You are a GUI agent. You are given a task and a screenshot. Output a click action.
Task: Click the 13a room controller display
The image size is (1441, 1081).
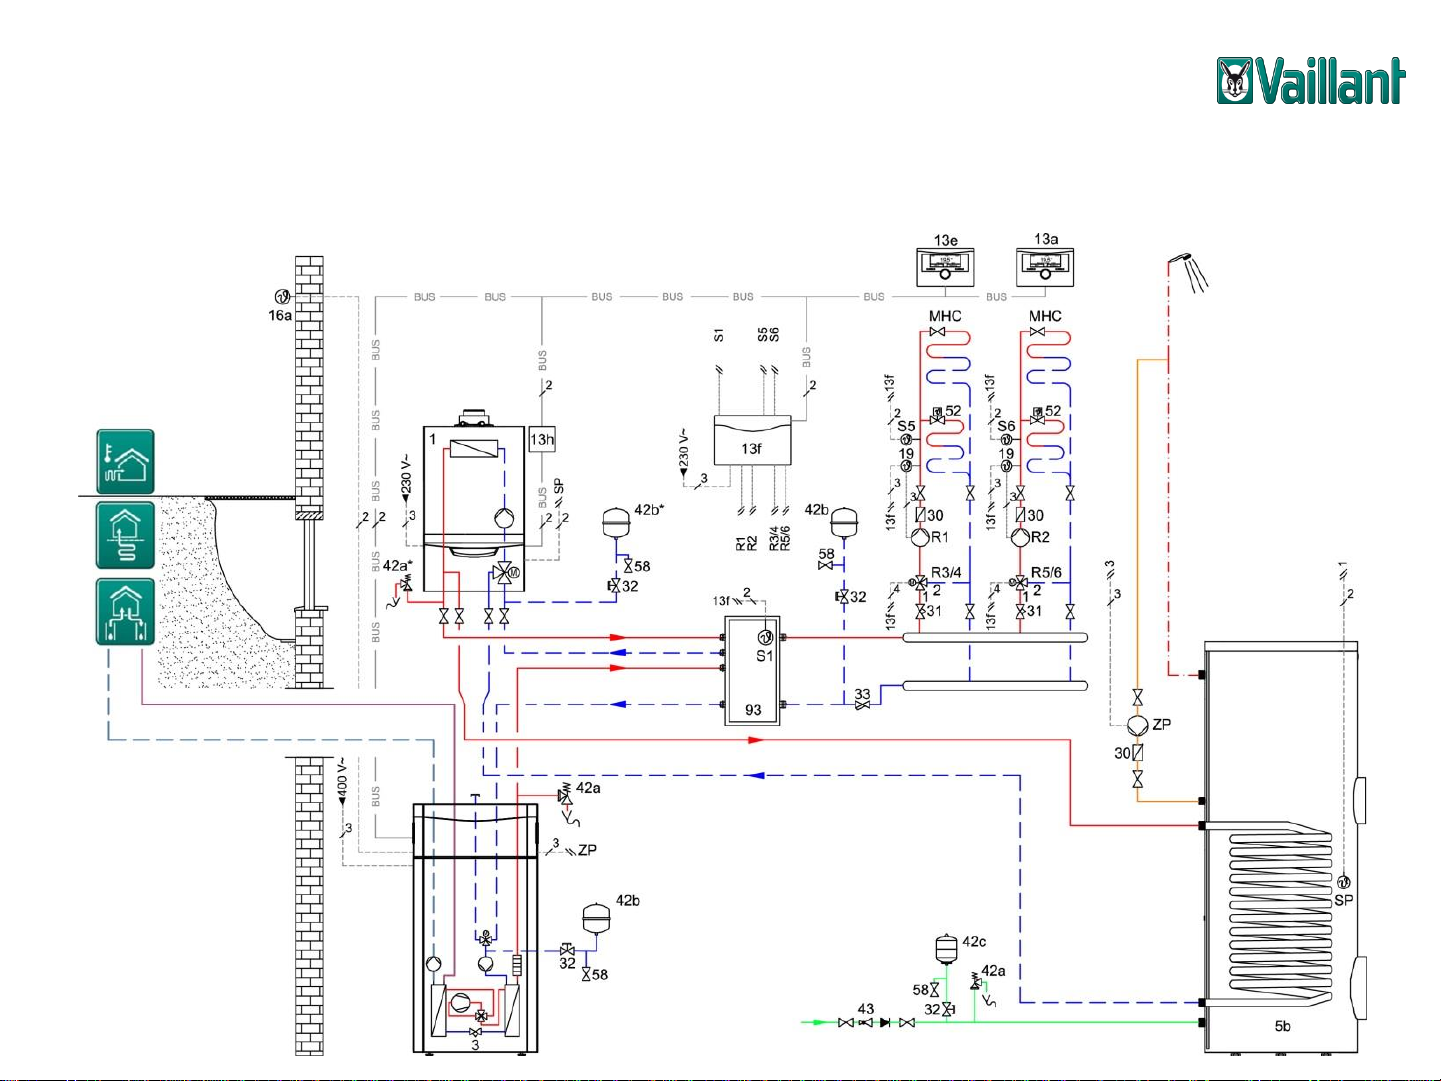coord(1045,266)
